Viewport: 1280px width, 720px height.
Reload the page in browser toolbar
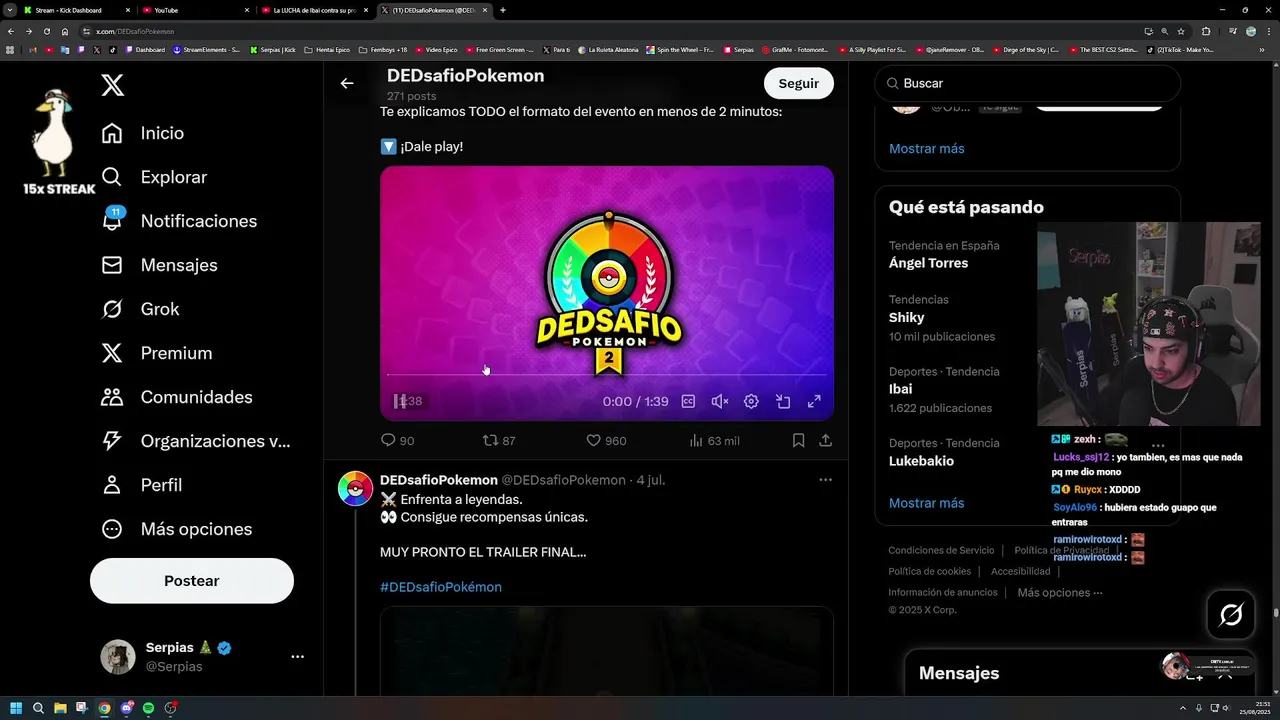[x=47, y=31]
